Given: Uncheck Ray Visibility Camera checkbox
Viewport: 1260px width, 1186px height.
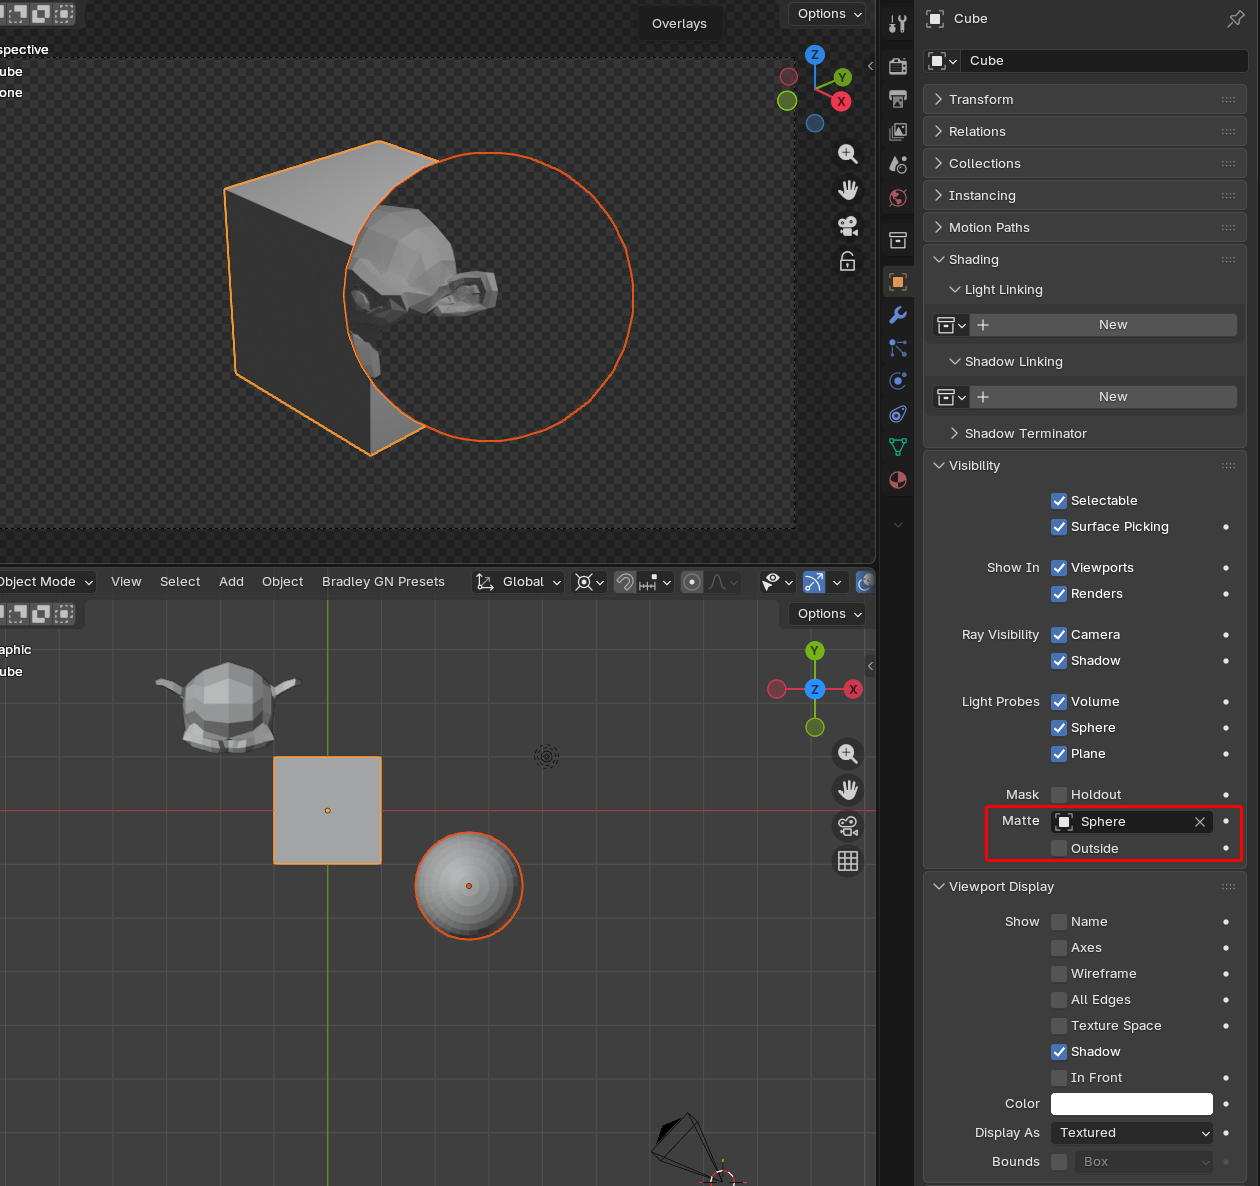Looking at the screenshot, I should pos(1059,635).
